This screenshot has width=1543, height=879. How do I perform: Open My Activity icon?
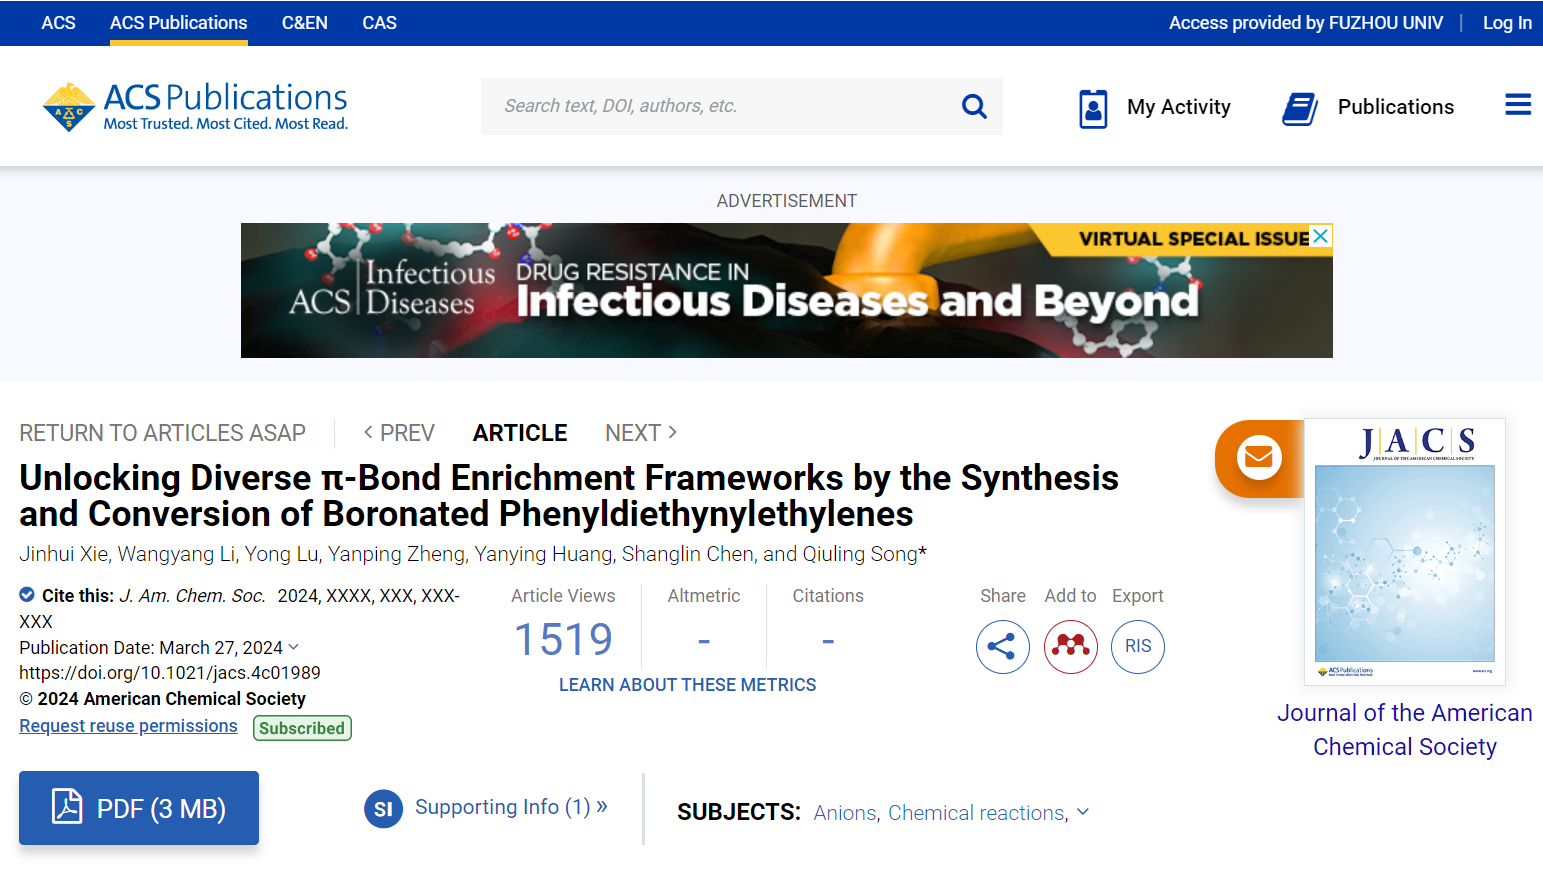(1093, 108)
